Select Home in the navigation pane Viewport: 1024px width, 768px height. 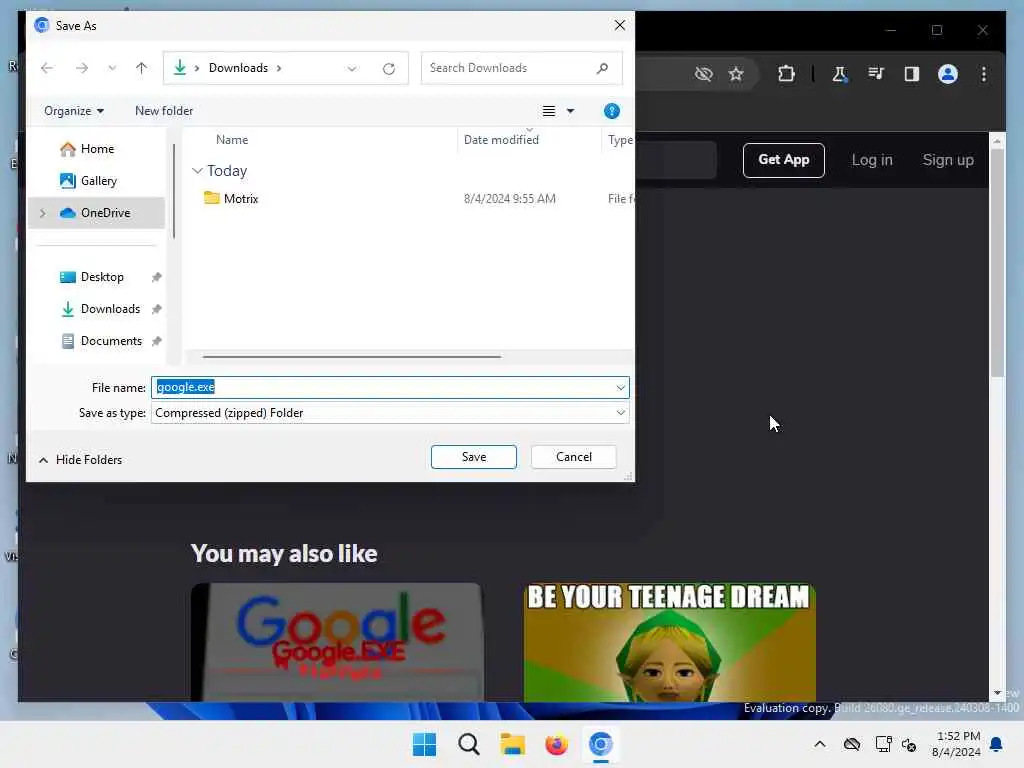point(96,149)
